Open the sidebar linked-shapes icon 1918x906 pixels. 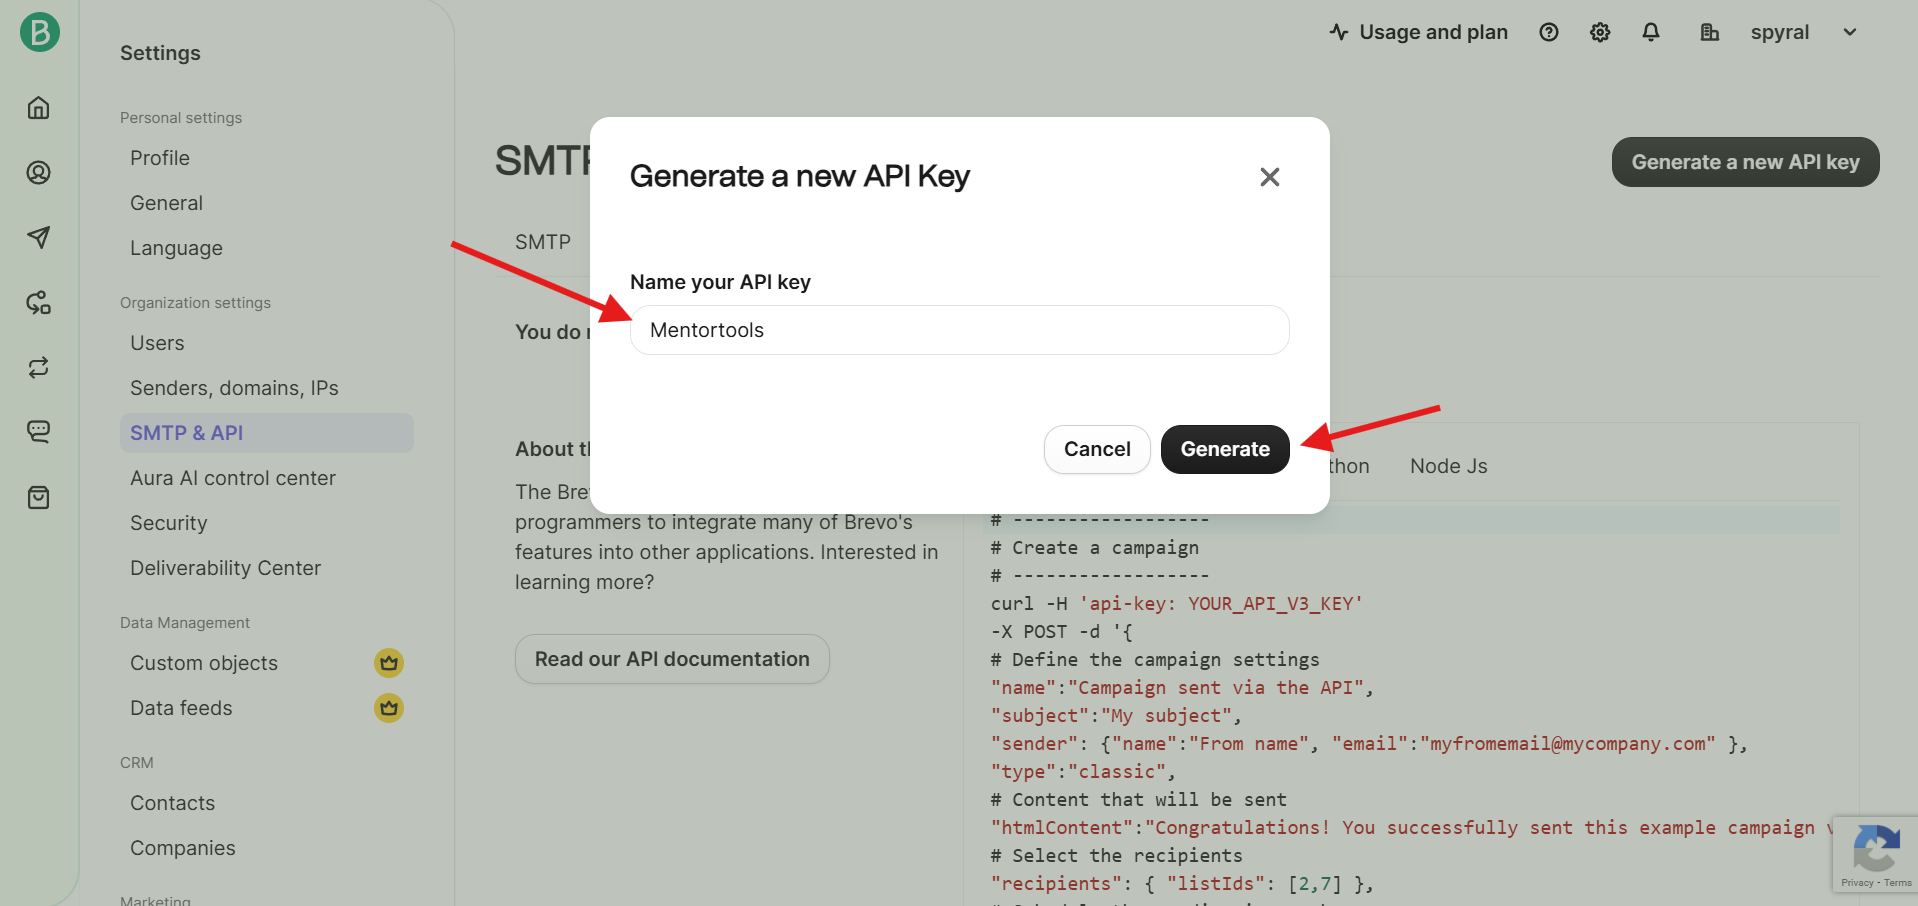tap(39, 302)
